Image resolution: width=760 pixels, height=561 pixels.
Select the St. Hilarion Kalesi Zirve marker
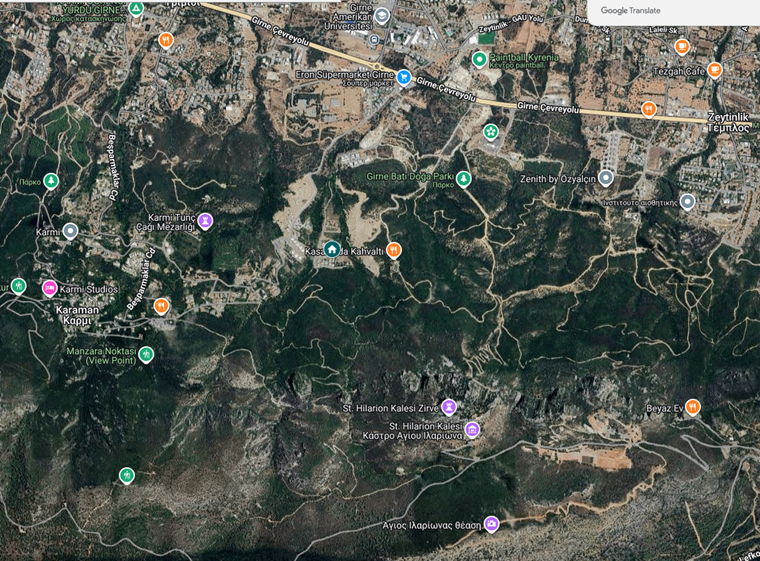point(449,406)
